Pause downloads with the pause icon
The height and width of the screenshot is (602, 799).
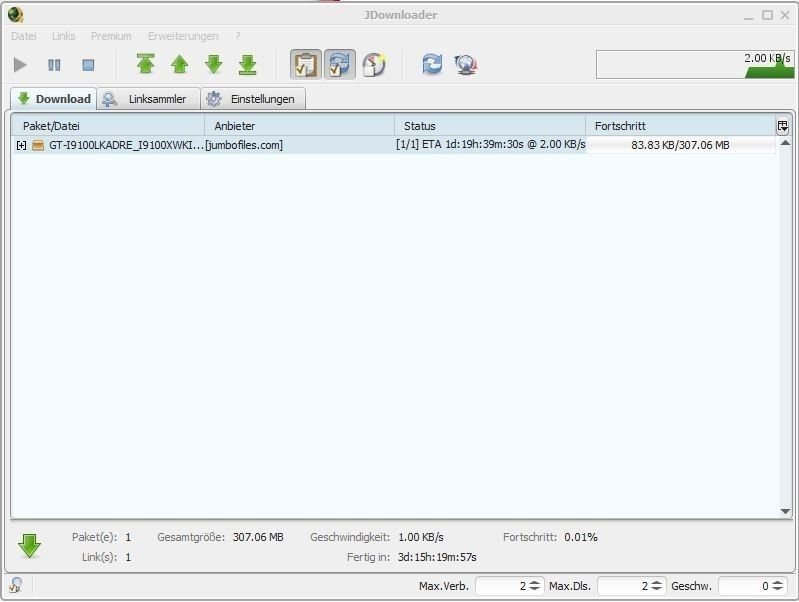point(54,65)
